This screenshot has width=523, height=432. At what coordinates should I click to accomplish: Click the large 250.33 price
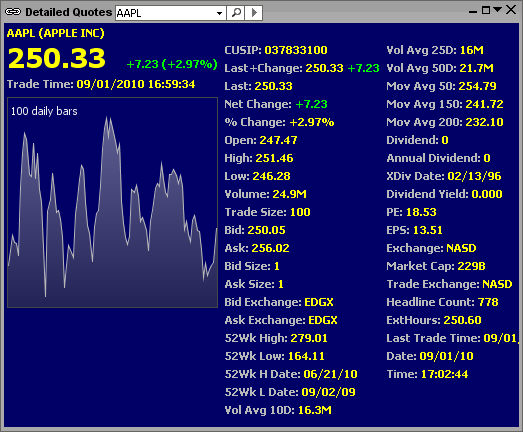(56, 58)
